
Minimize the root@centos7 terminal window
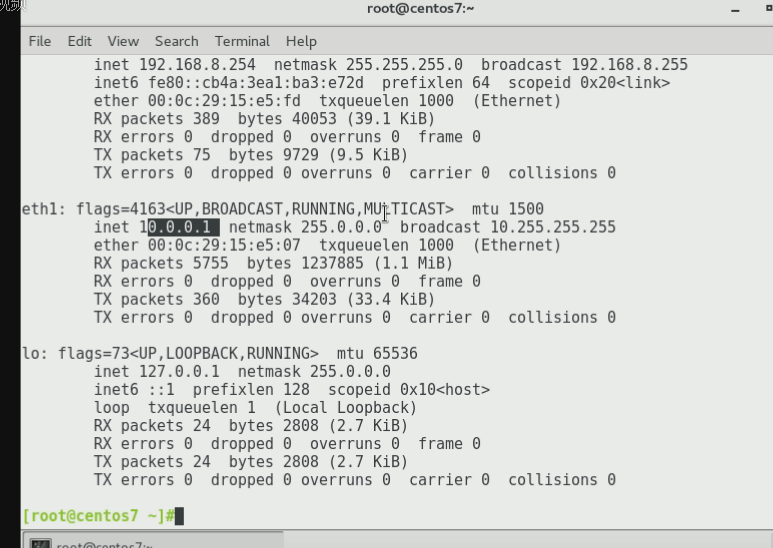point(735,9)
